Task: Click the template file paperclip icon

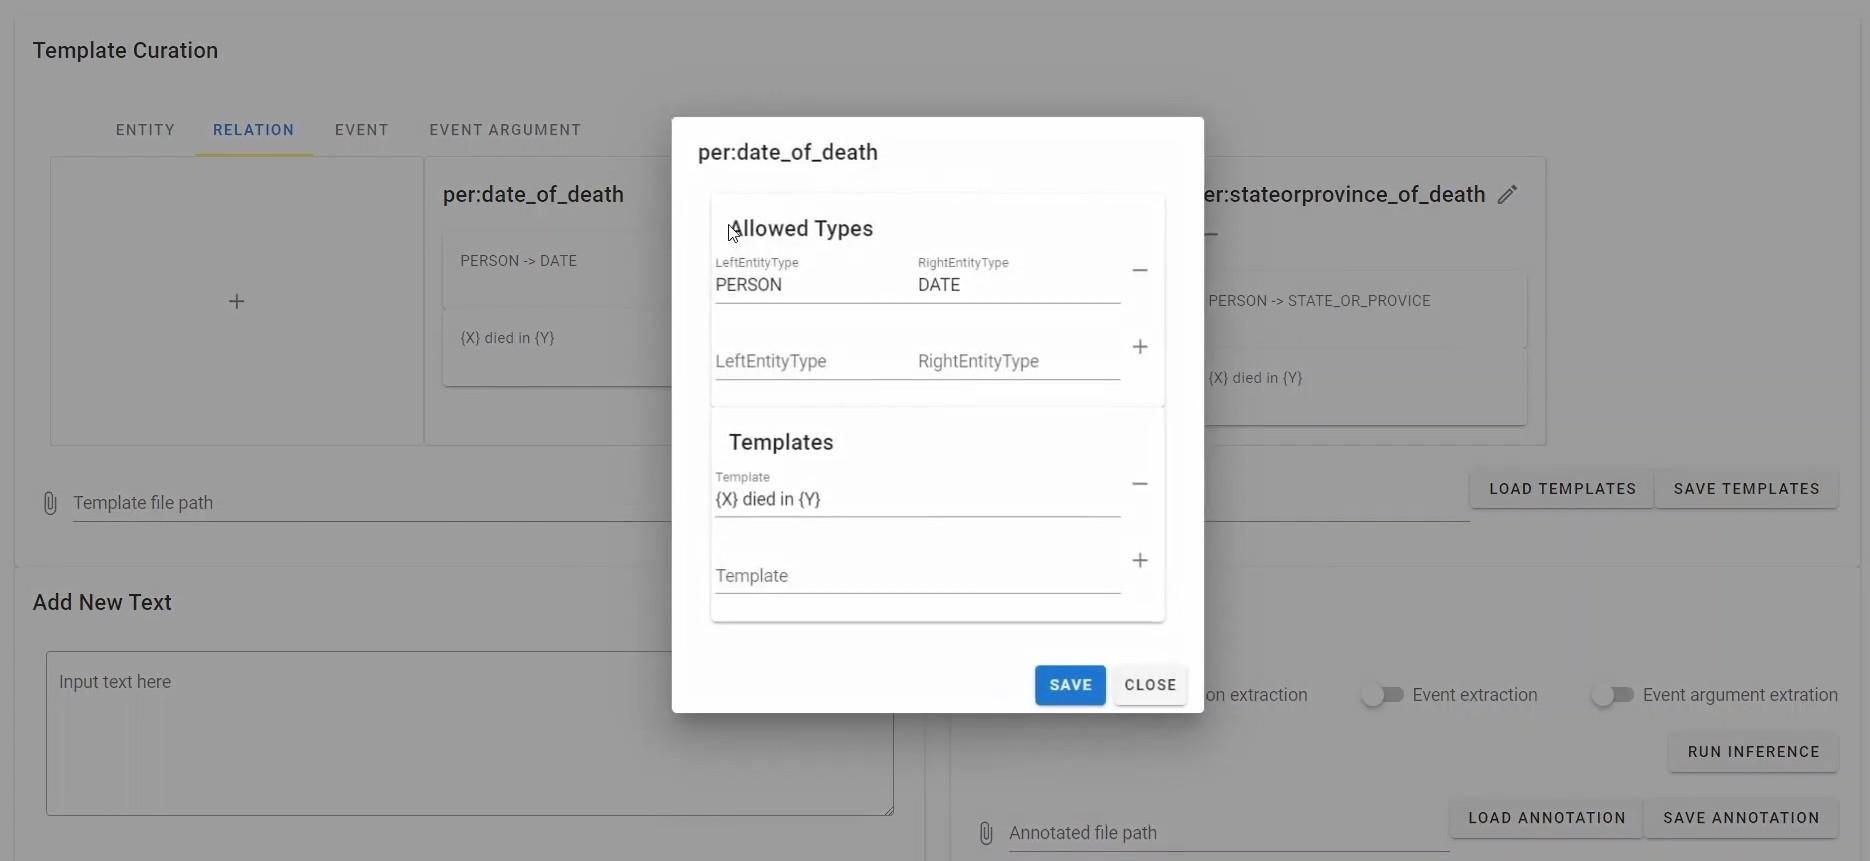Action: pyautogui.click(x=50, y=503)
